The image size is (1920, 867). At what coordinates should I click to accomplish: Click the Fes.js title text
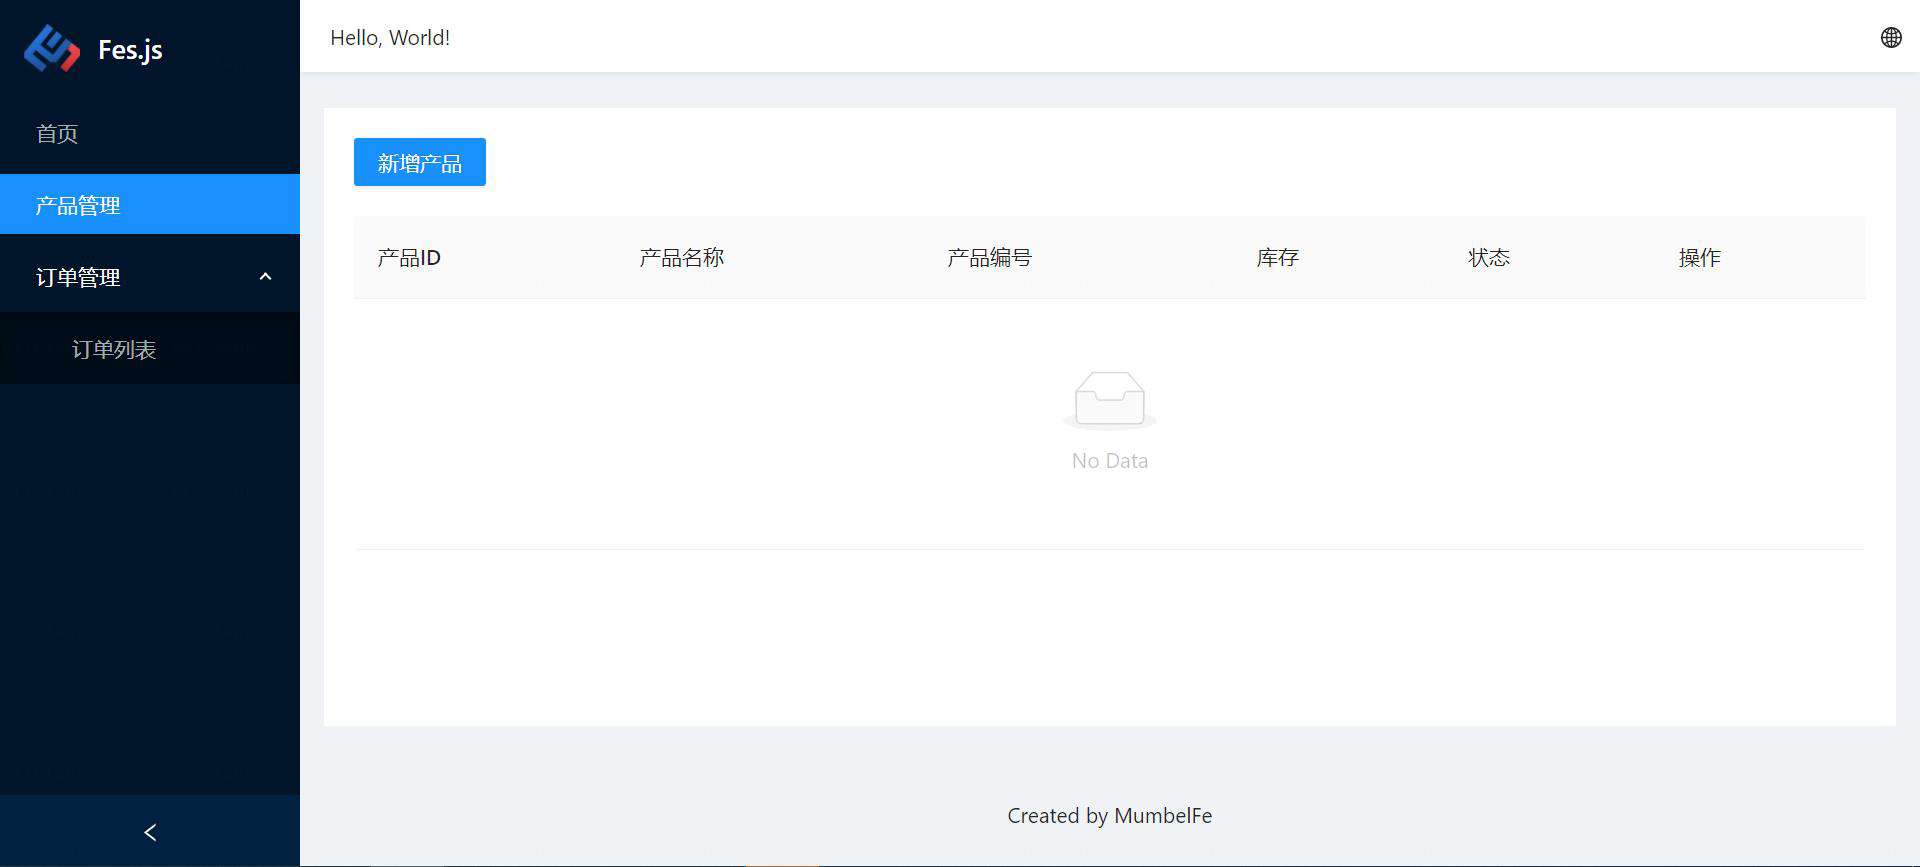tap(130, 50)
